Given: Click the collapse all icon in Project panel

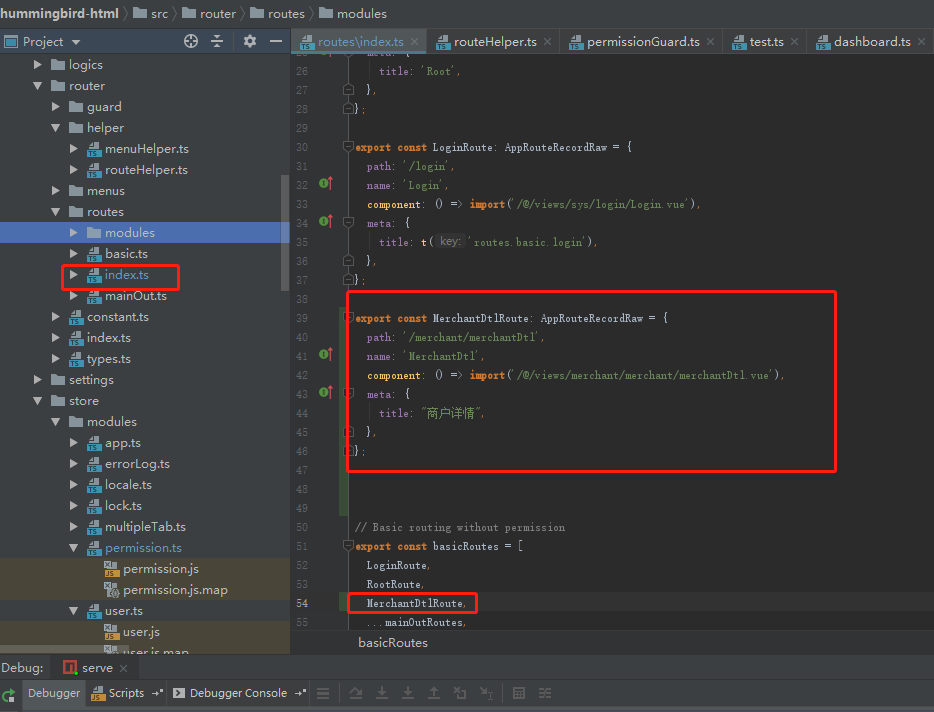Looking at the screenshot, I should point(217,41).
